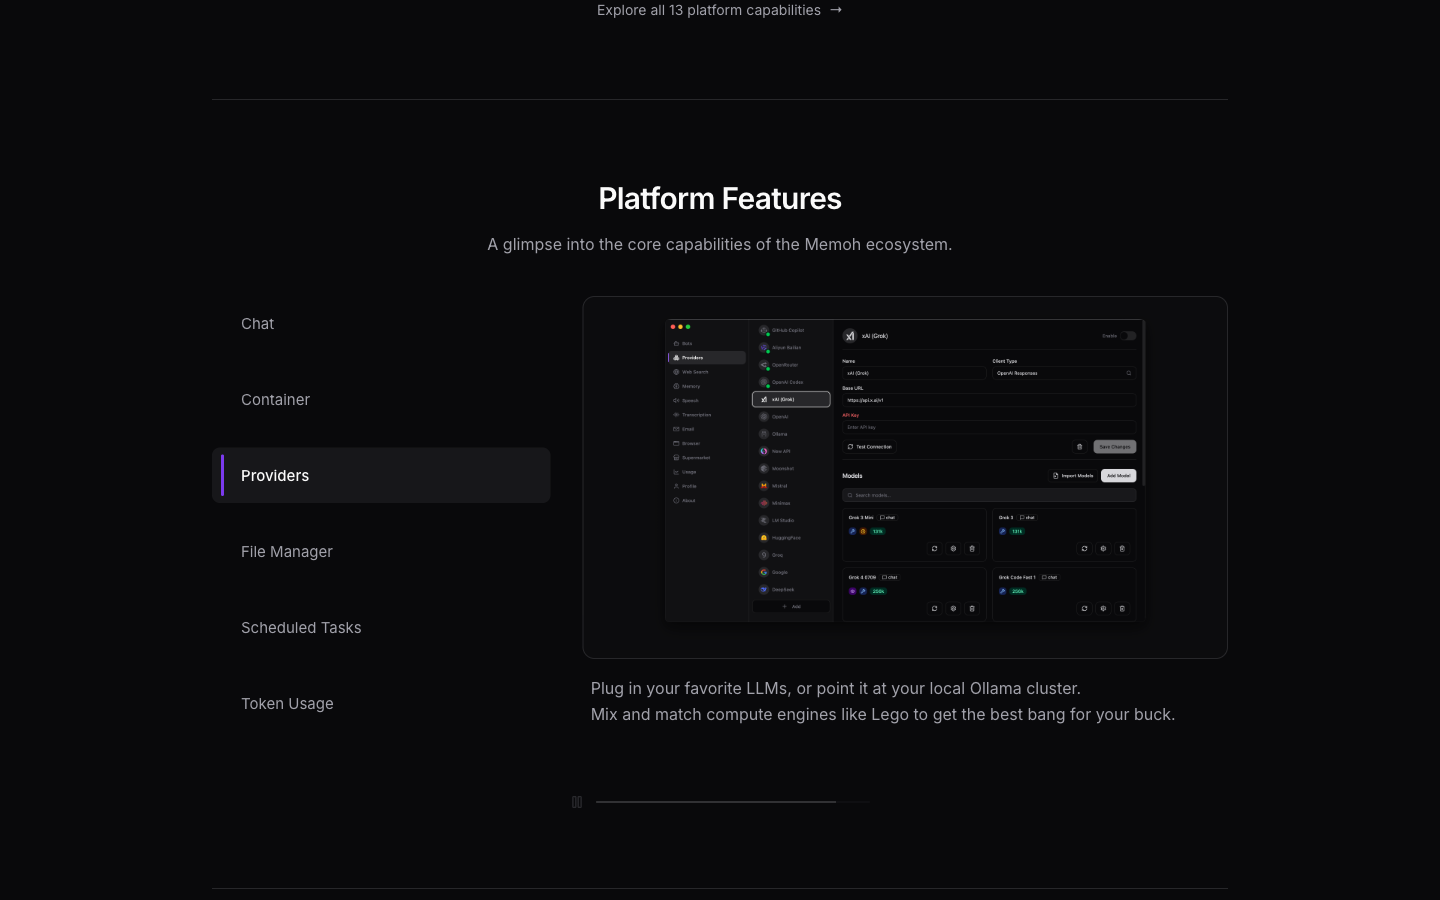The width and height of the screenshot is (1440, 900).
Task: Select the Chat feature tab
Action: click(x=381, y=323)
